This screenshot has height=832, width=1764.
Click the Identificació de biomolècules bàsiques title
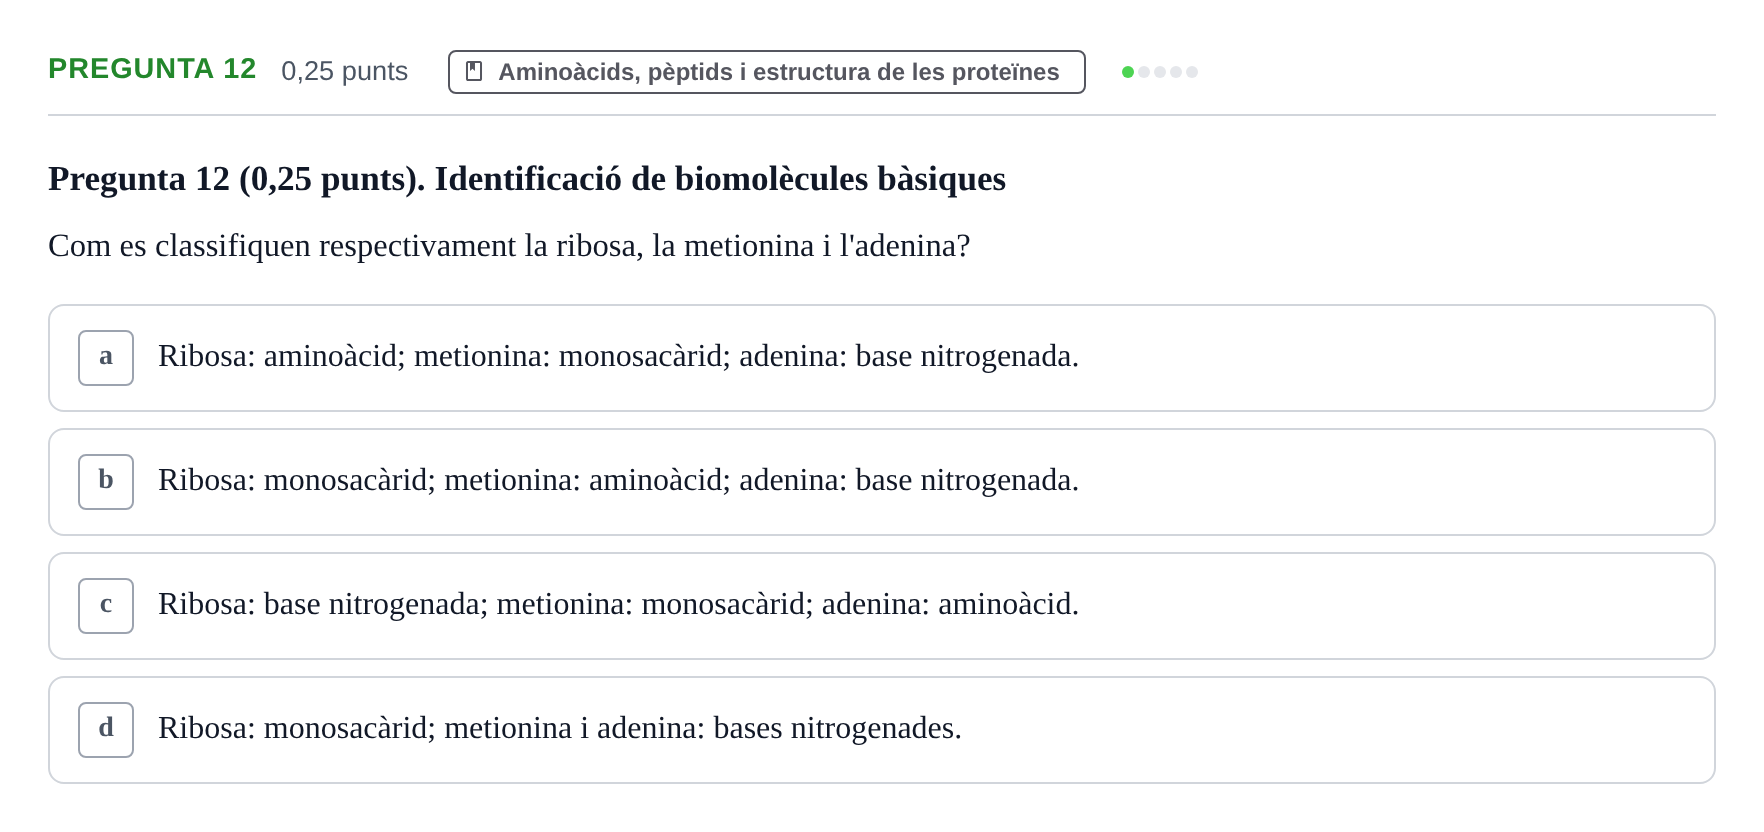click(x=527, y=179)
